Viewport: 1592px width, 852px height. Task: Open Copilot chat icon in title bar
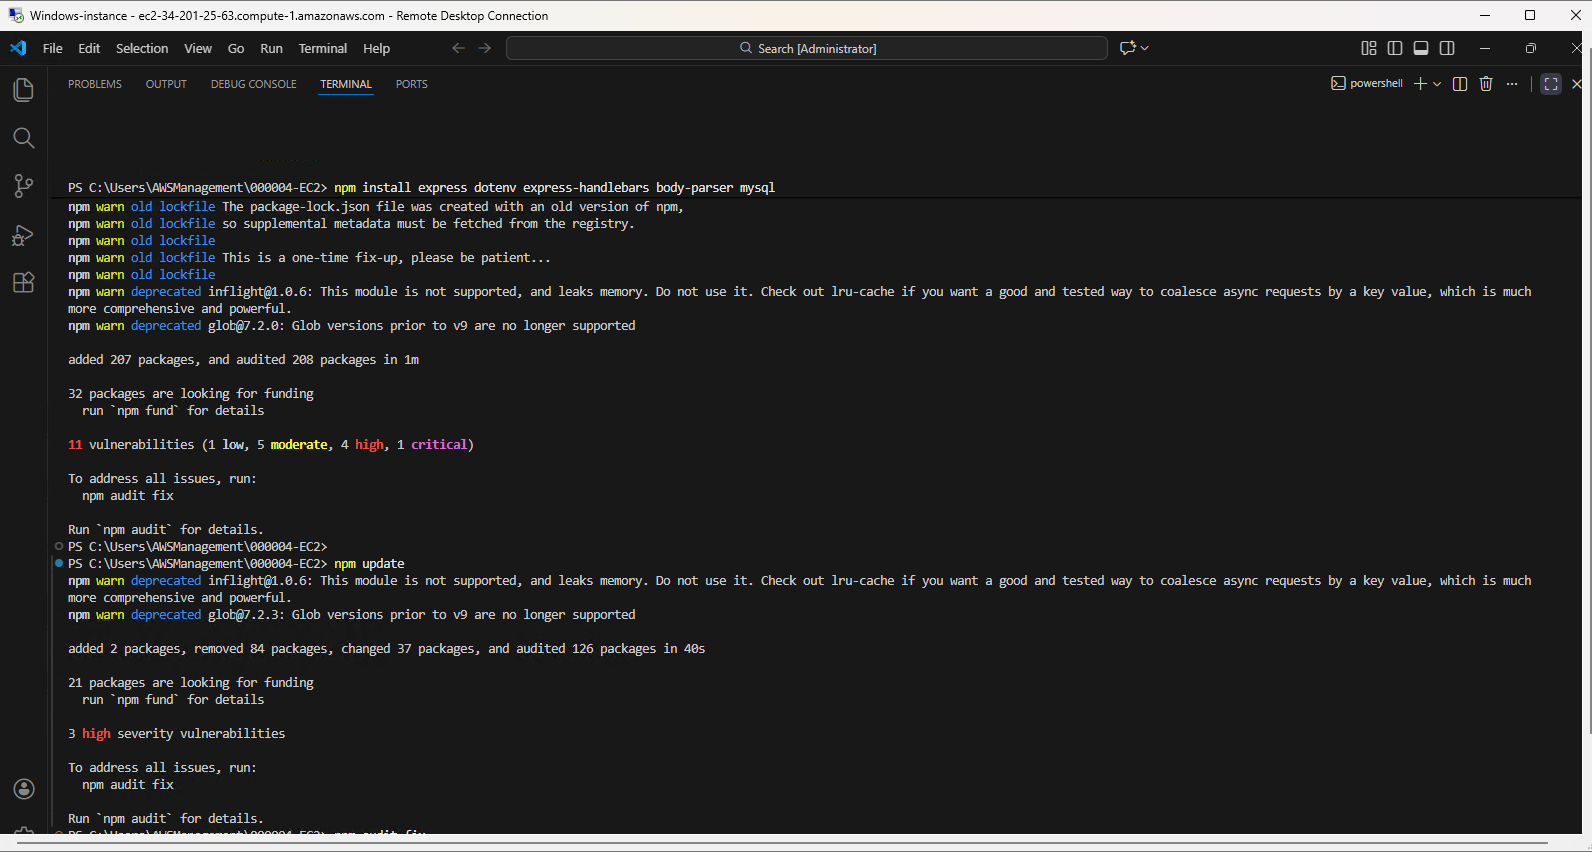tap(1128, 48)
